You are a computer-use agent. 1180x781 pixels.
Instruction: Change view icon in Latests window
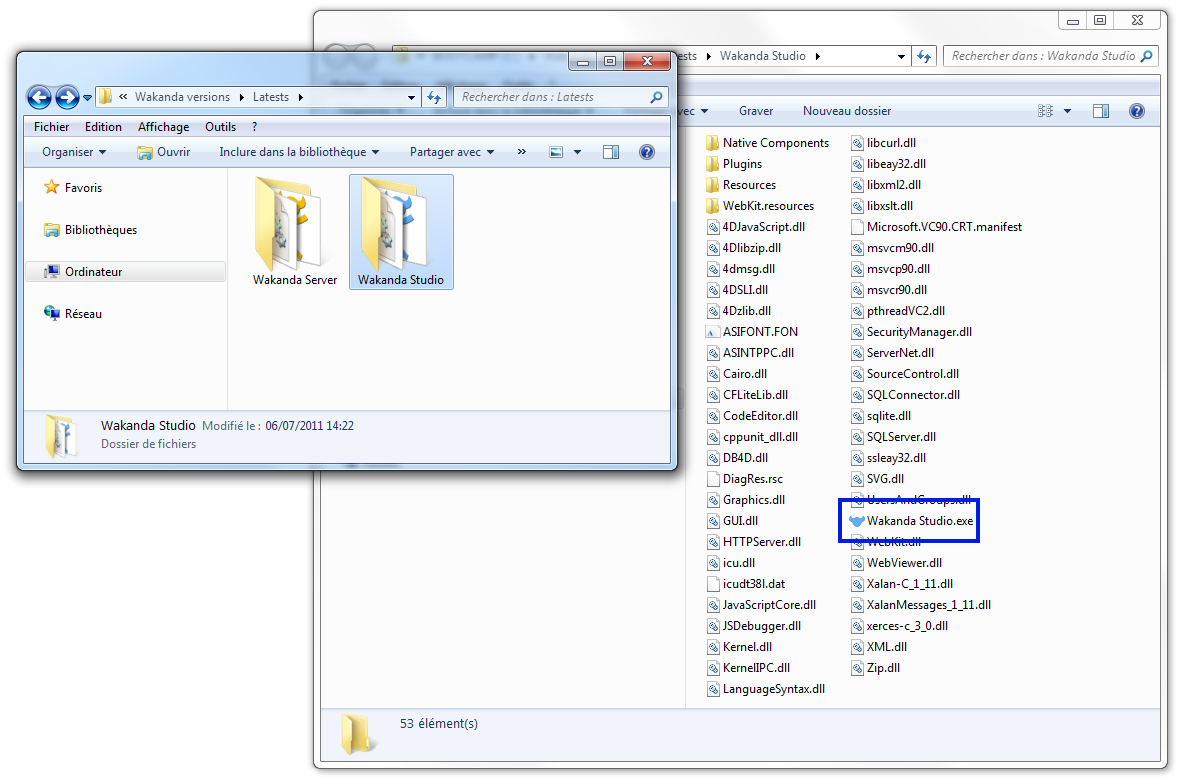click(x=556, y=152)
